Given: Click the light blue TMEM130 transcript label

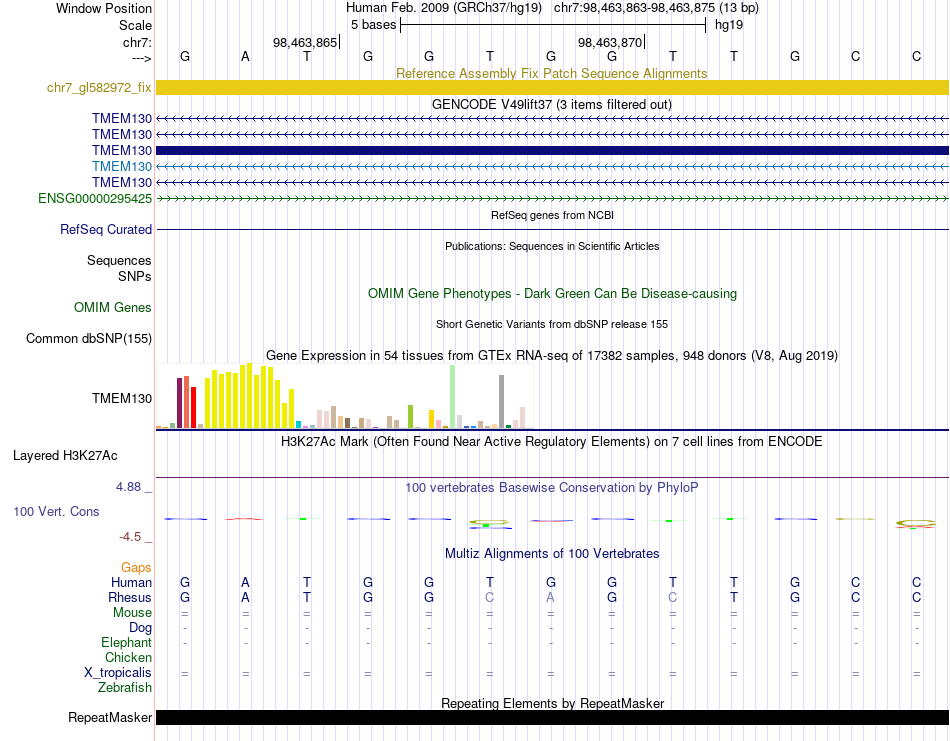Looking at the screenshot, I should 122,167.
